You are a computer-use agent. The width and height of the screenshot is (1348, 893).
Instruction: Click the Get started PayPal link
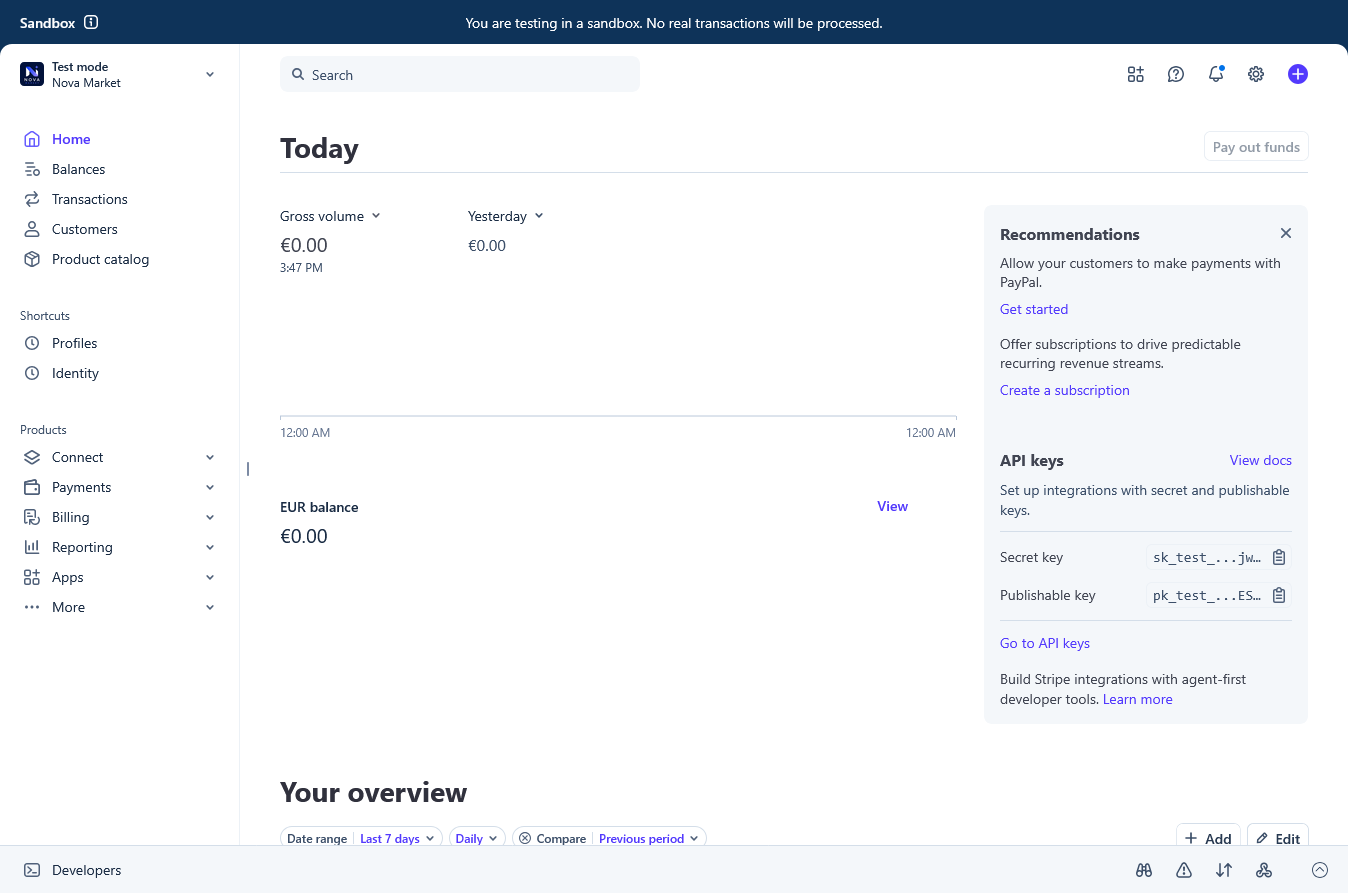click(1034, 309)
